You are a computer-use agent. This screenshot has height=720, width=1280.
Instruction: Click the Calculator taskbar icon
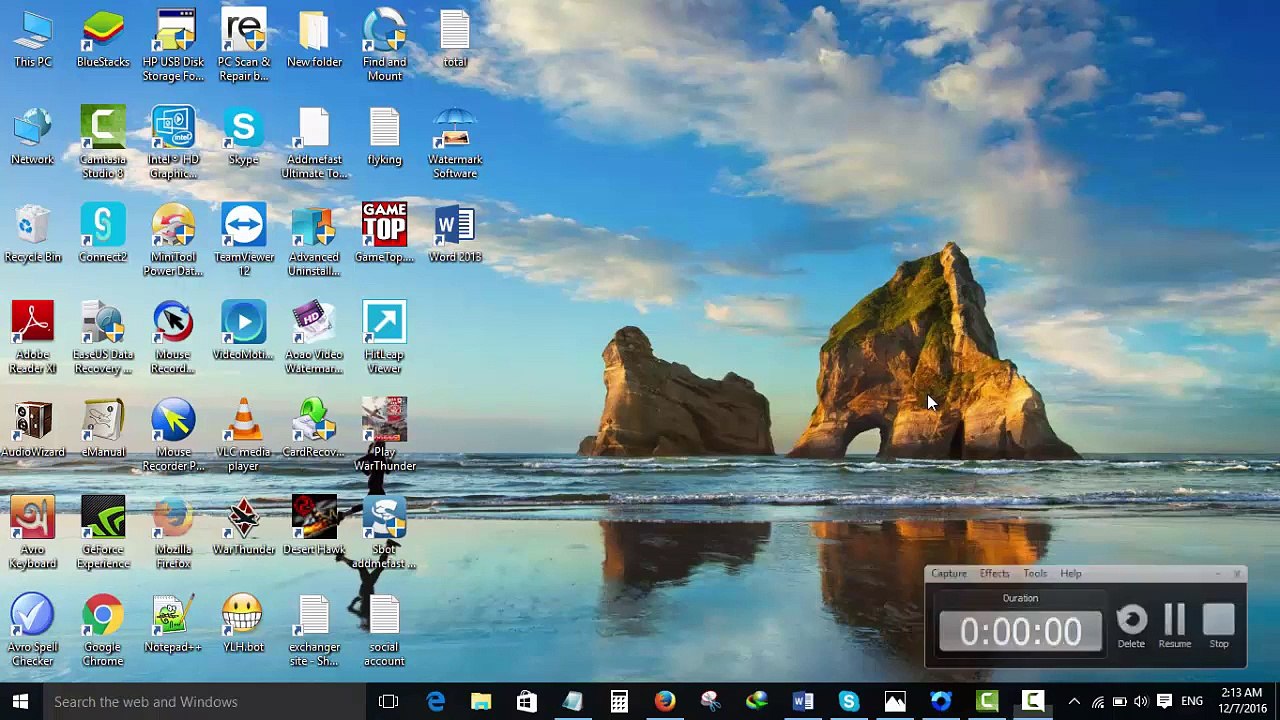tap(619, 702)
